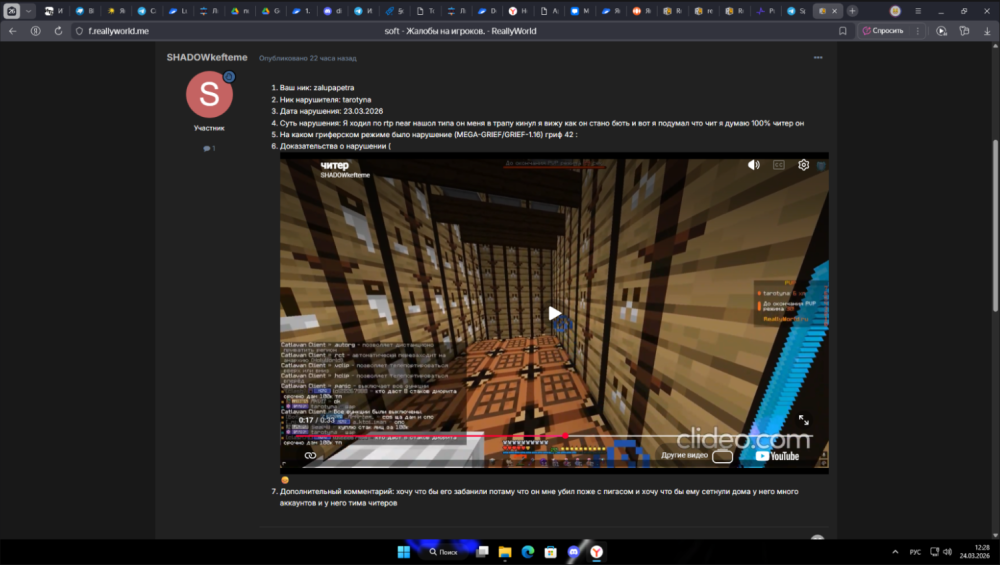
Task: Switch to the Yandex tab labeled H
Action: (517, 11)
